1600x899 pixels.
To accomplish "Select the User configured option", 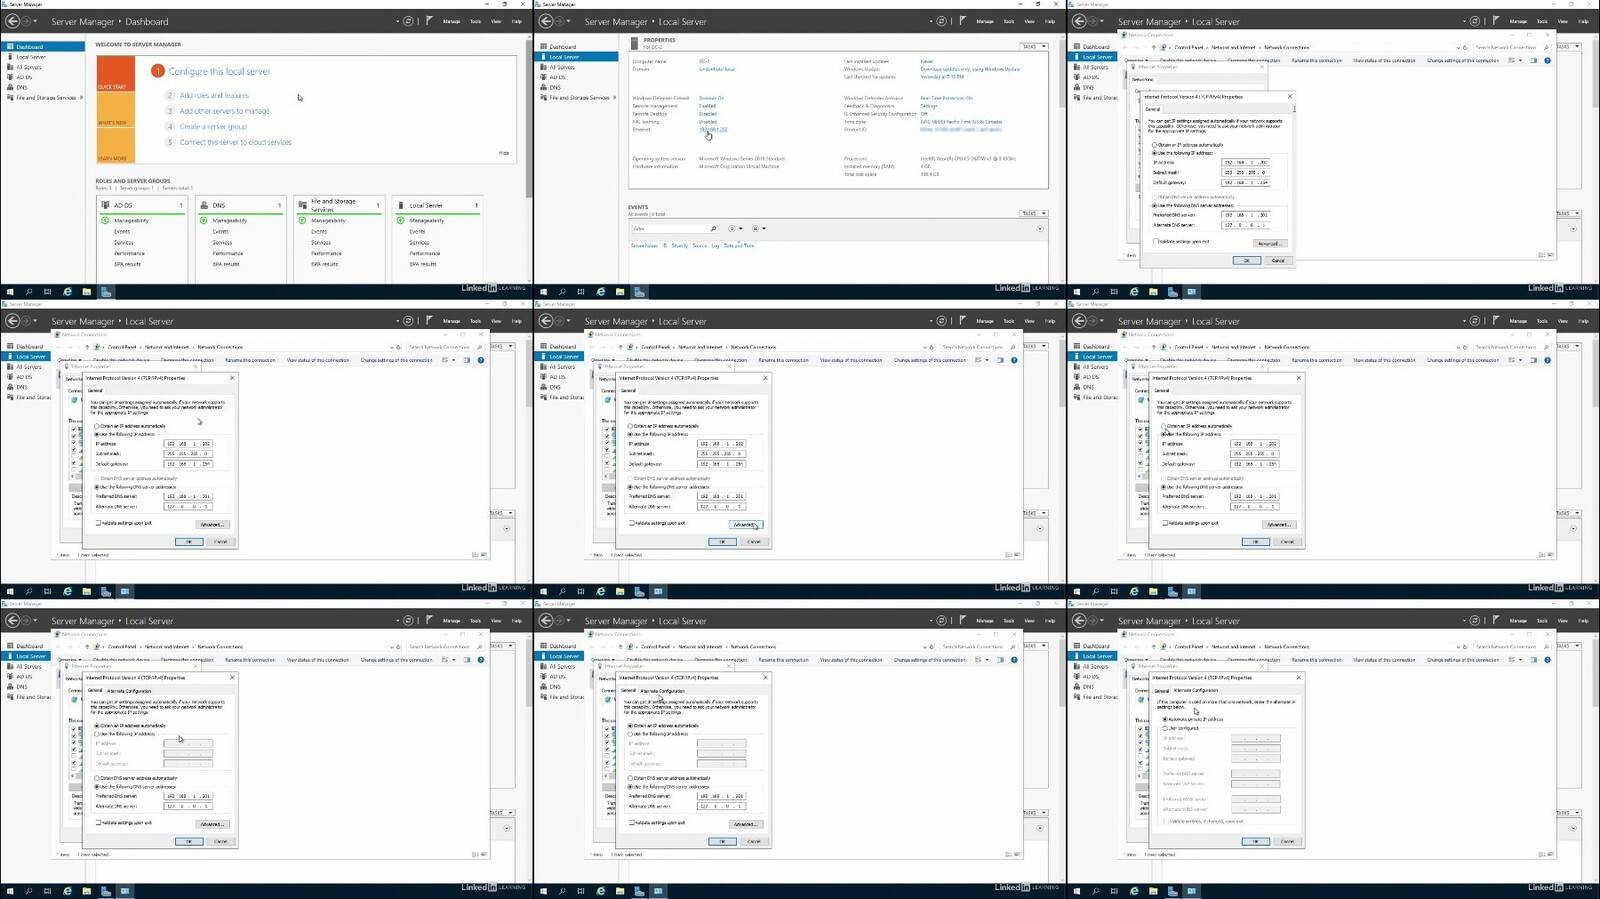I will pos(1165,728).
